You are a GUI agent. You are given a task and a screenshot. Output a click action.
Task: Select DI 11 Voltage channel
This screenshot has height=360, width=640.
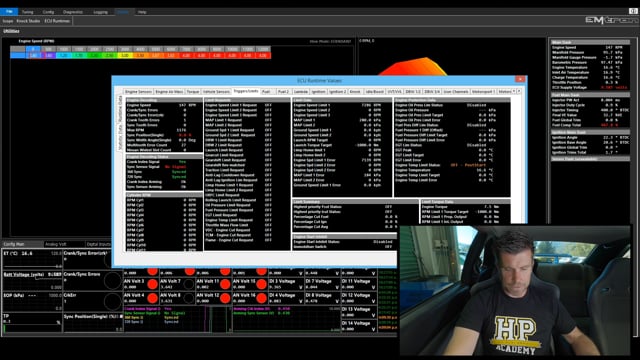click(359, 284)
